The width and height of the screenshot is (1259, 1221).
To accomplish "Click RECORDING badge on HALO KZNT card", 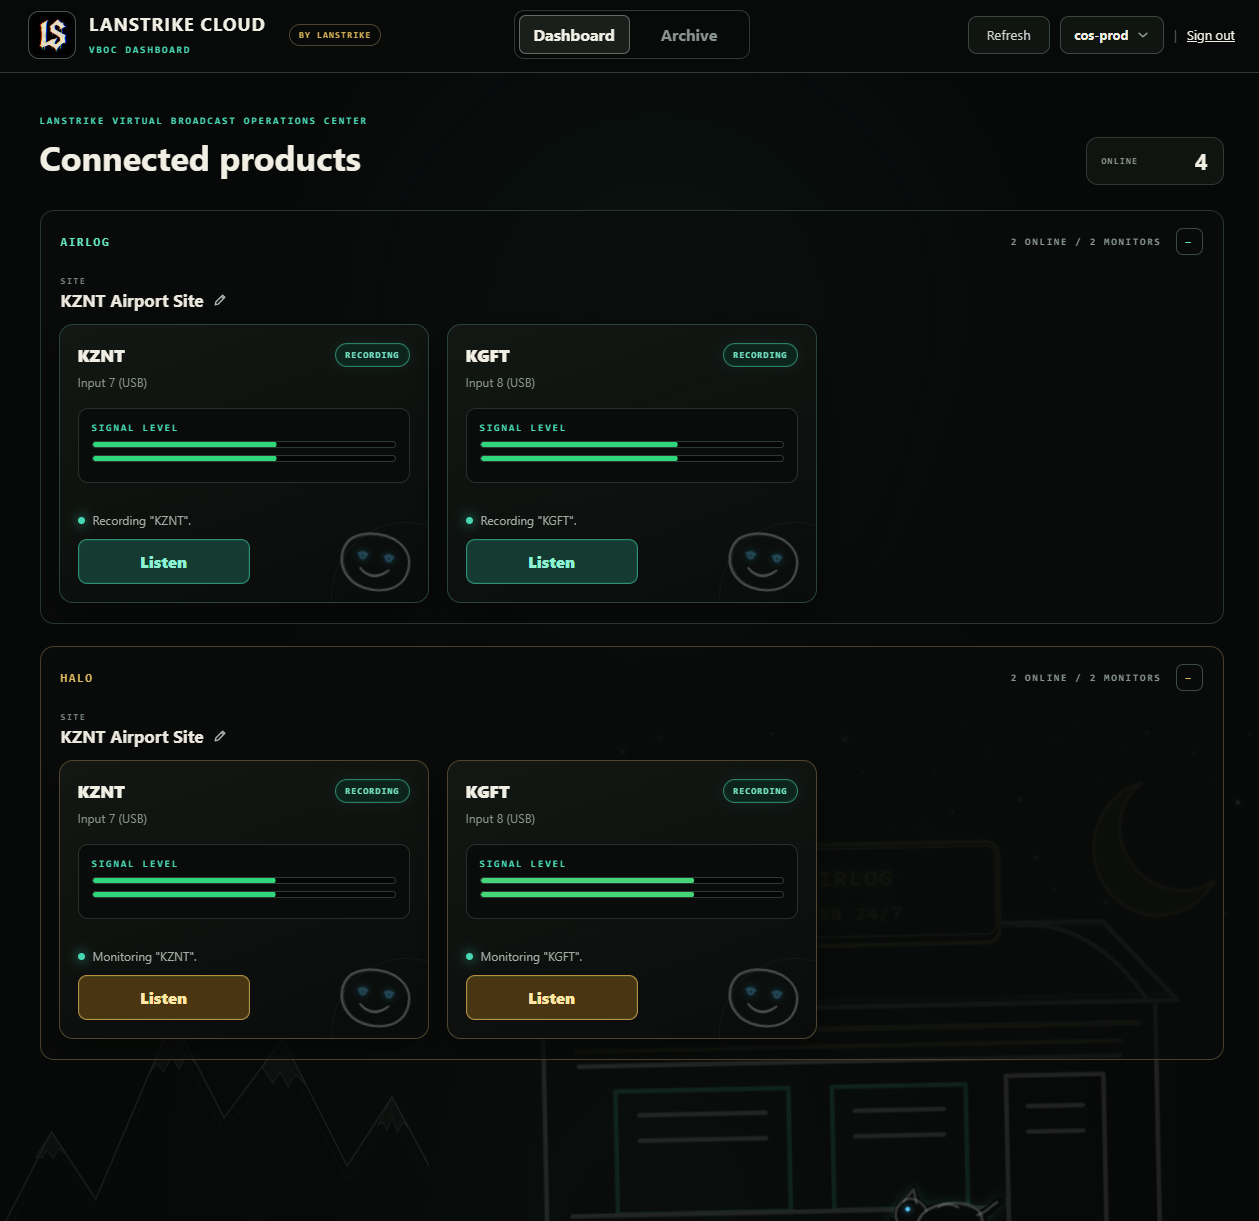I will 372,791.
